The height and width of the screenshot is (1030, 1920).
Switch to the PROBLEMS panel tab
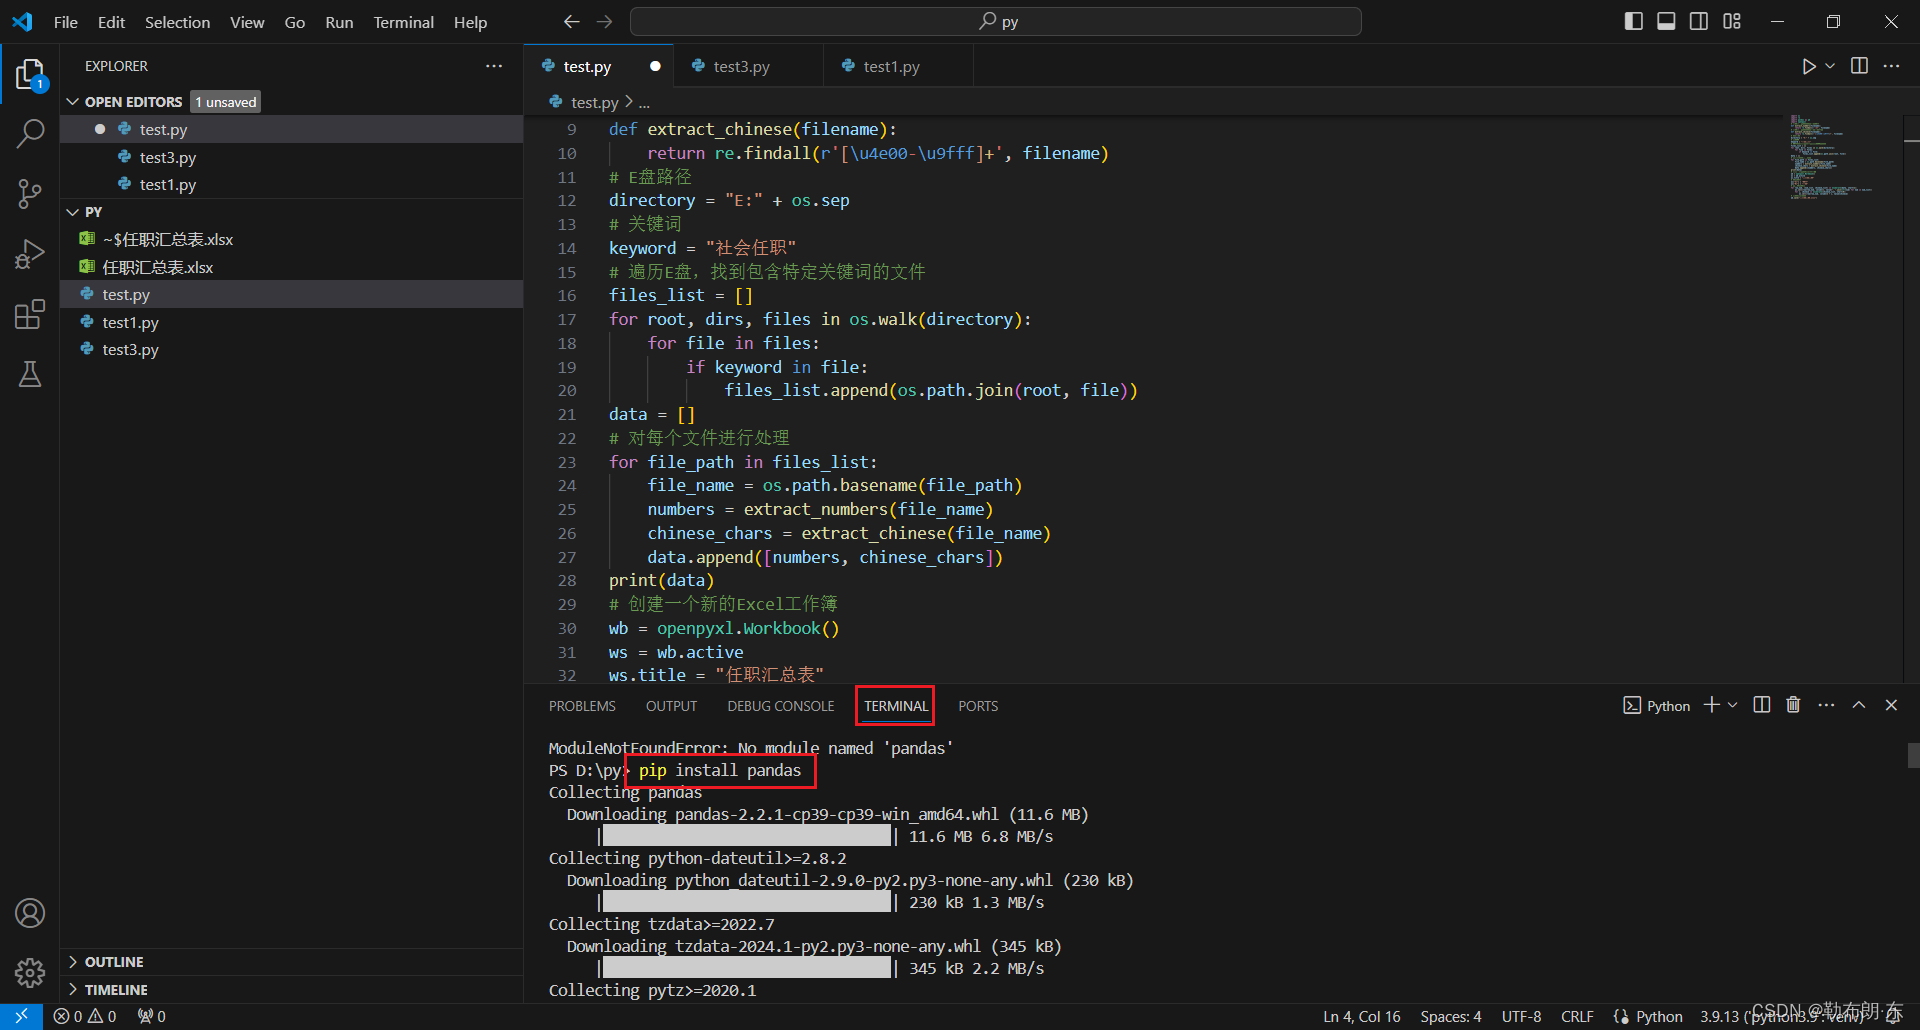(582, 706)
